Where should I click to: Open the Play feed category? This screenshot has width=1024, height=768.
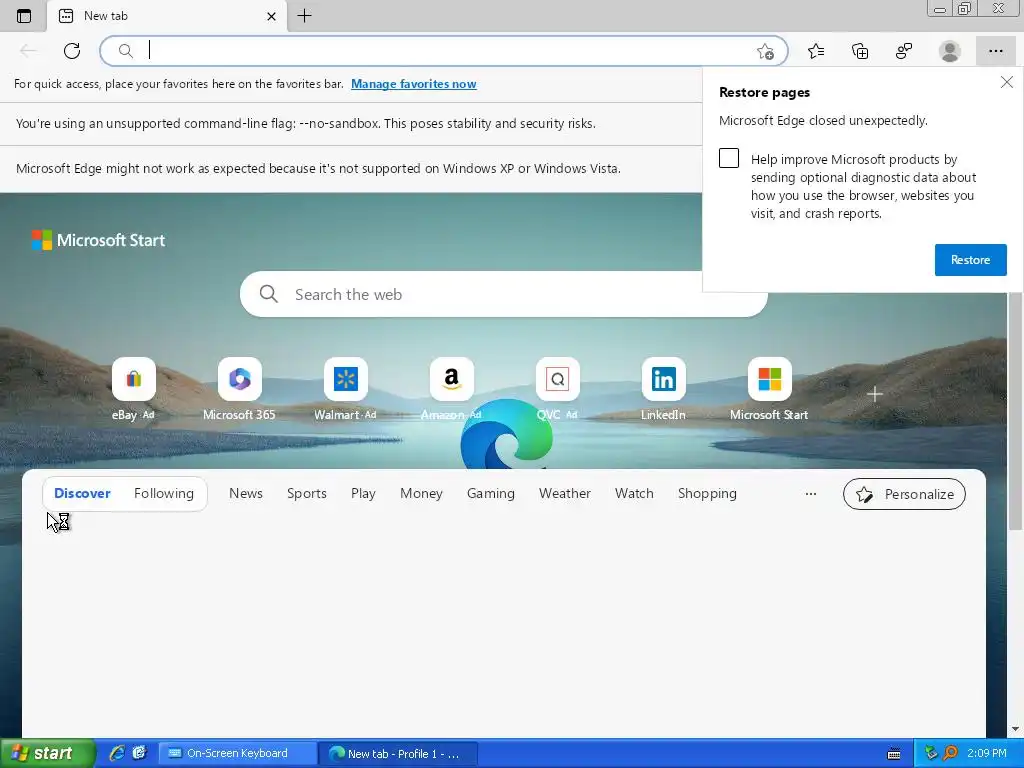[363, 493]
